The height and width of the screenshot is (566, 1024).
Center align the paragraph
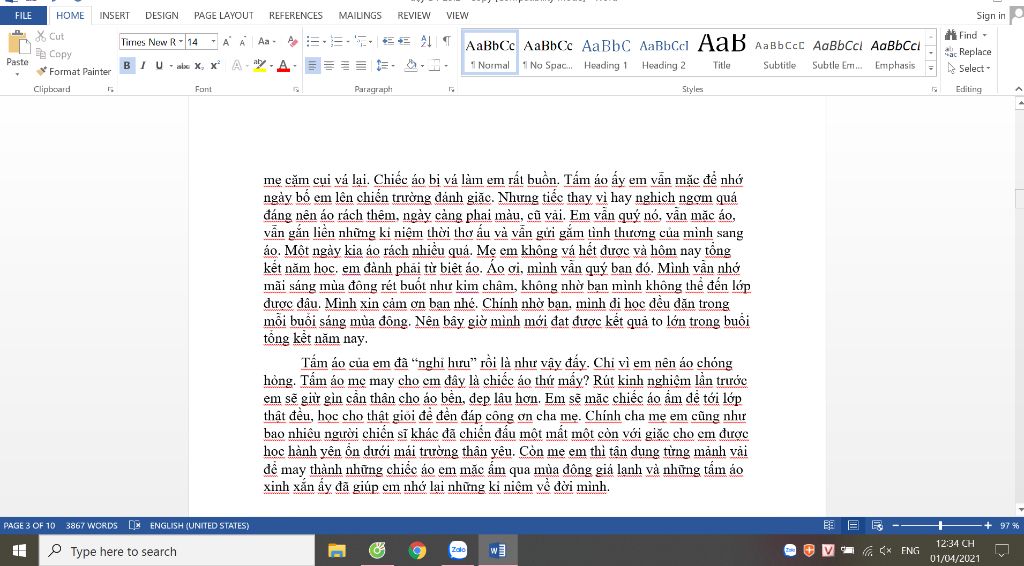pos(328,65)
